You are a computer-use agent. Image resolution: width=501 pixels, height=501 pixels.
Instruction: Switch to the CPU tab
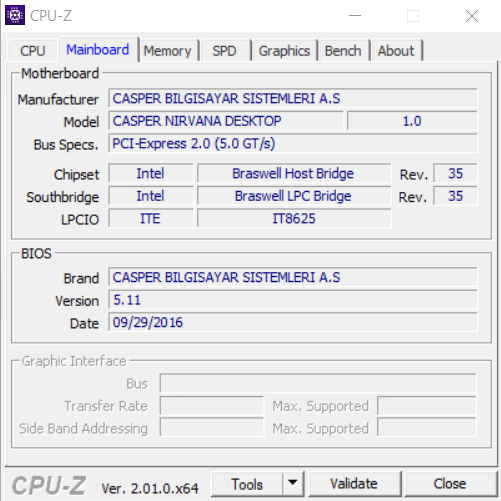[x=32, y=51]
